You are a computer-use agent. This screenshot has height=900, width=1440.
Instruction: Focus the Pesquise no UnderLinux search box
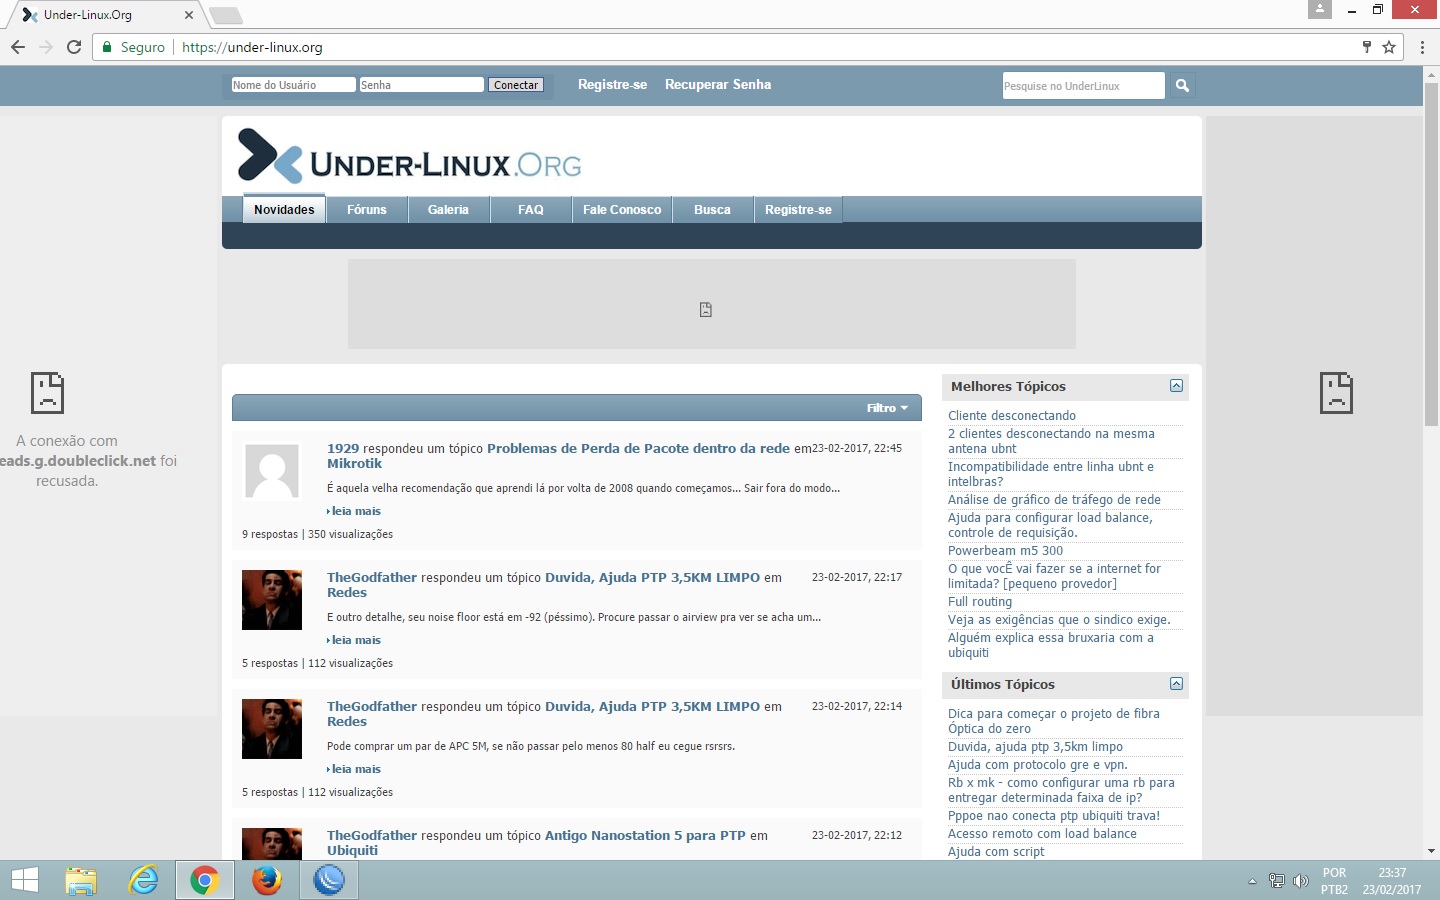1084,85
